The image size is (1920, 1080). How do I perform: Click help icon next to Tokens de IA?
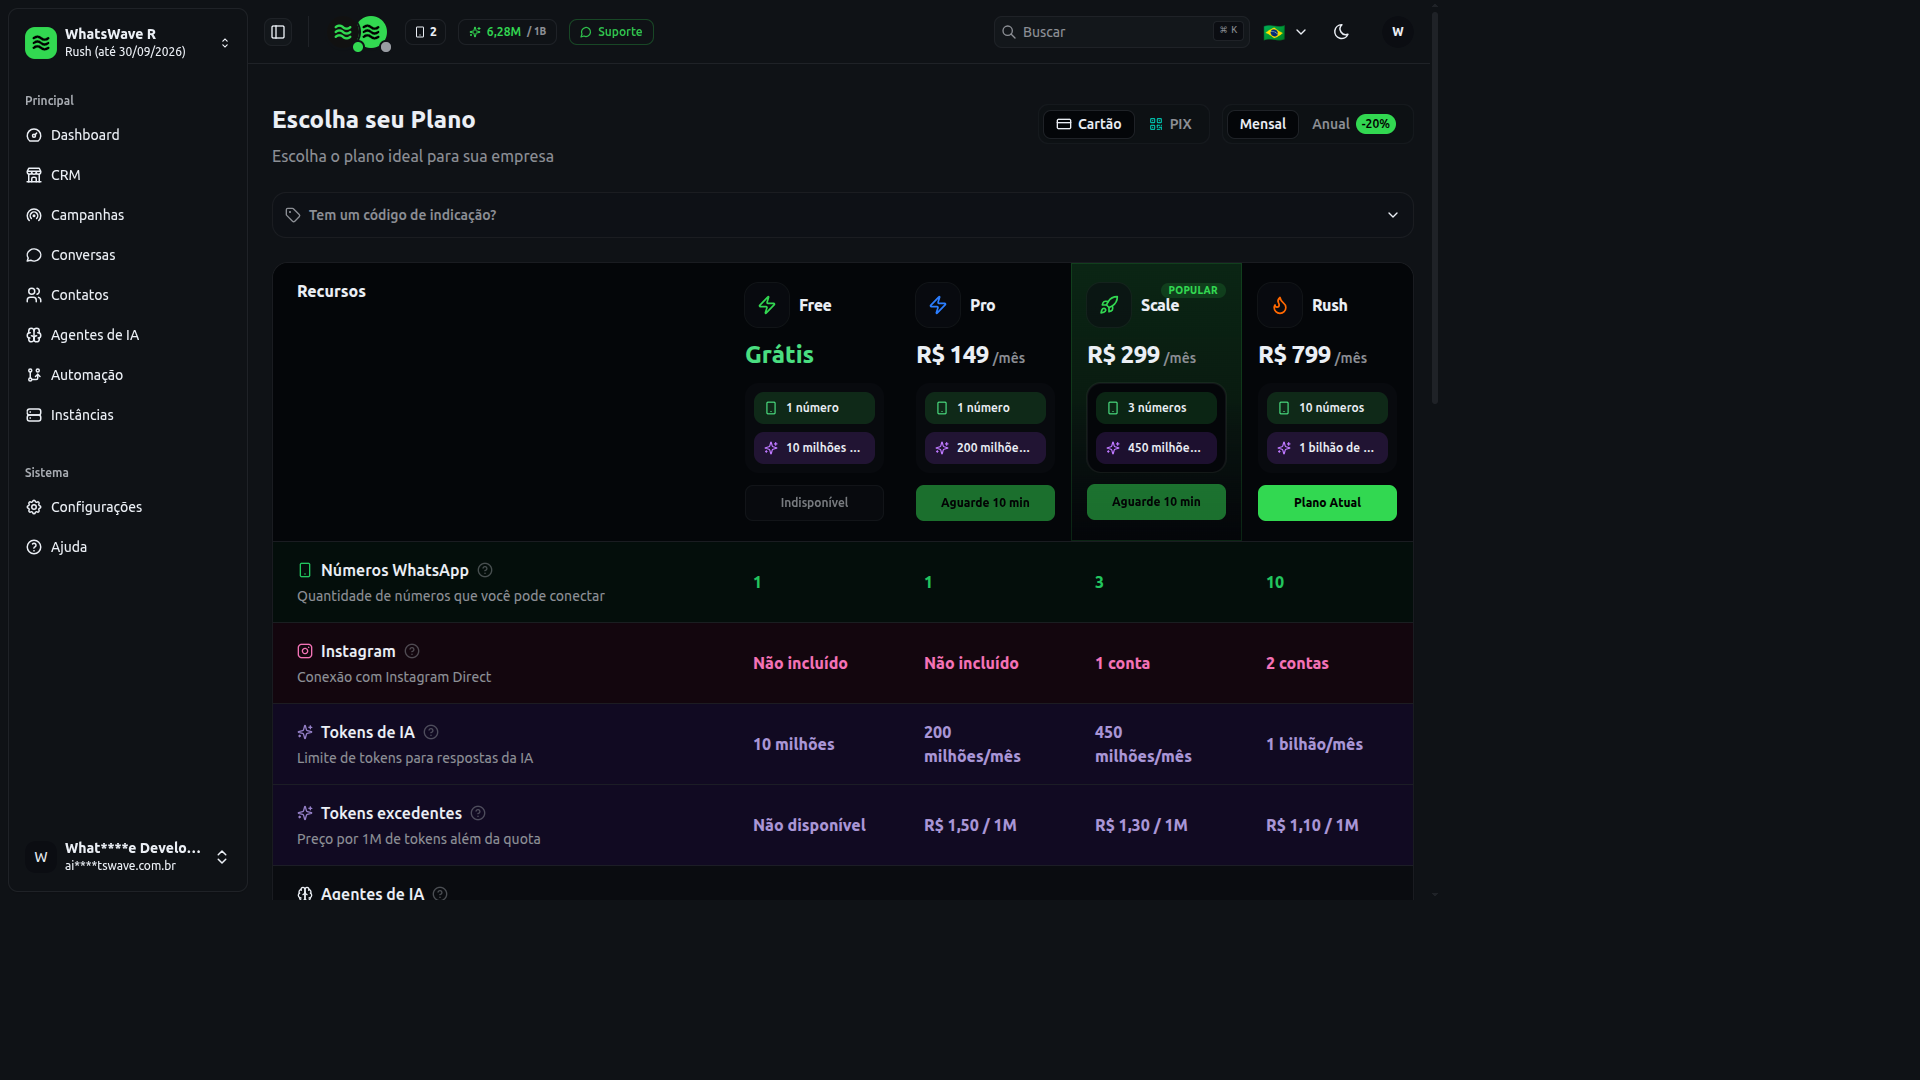click(x=431, y=732)
